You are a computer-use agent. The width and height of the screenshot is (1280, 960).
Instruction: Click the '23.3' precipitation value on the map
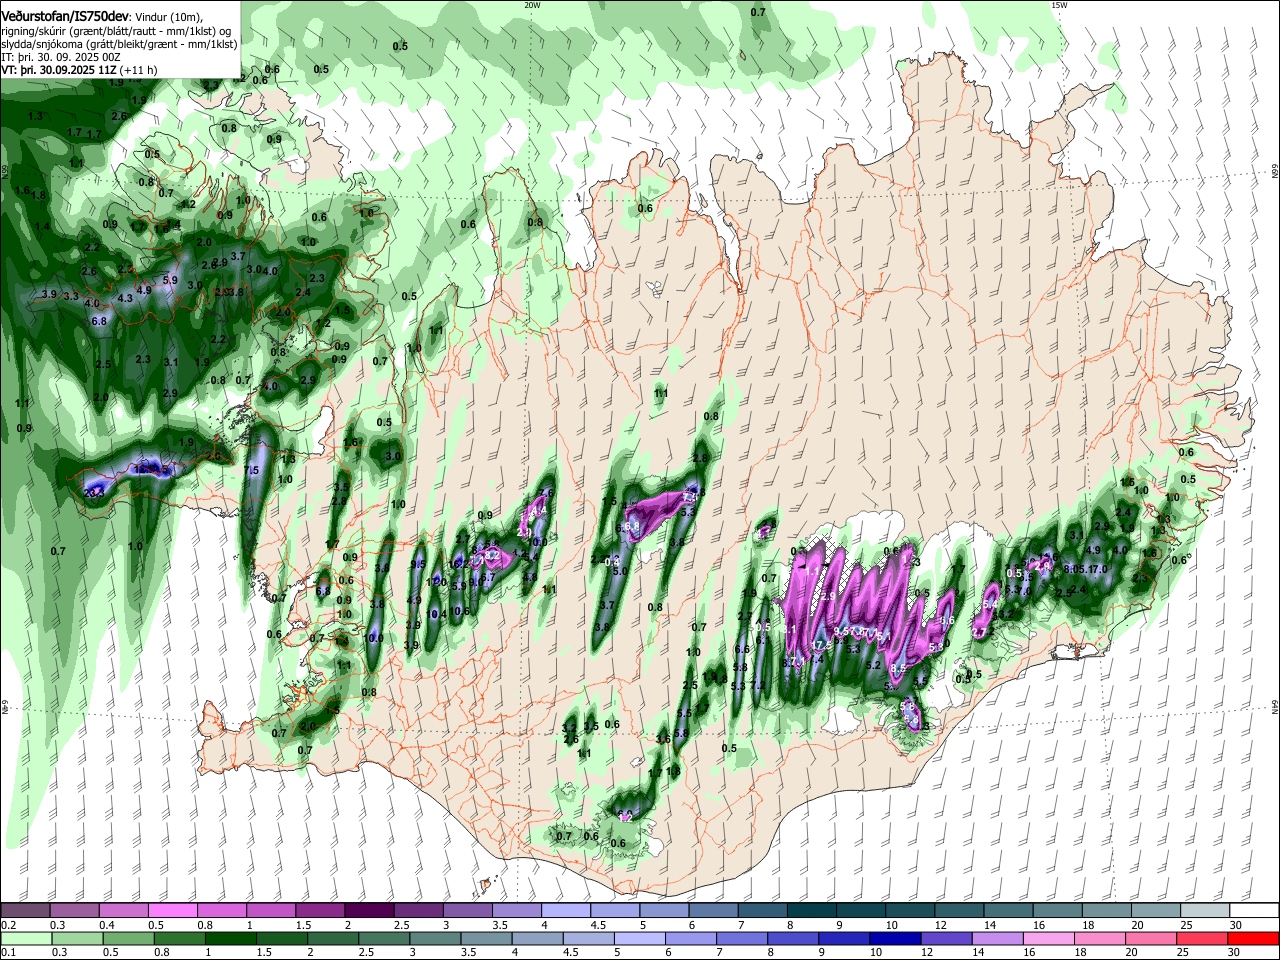95,493
